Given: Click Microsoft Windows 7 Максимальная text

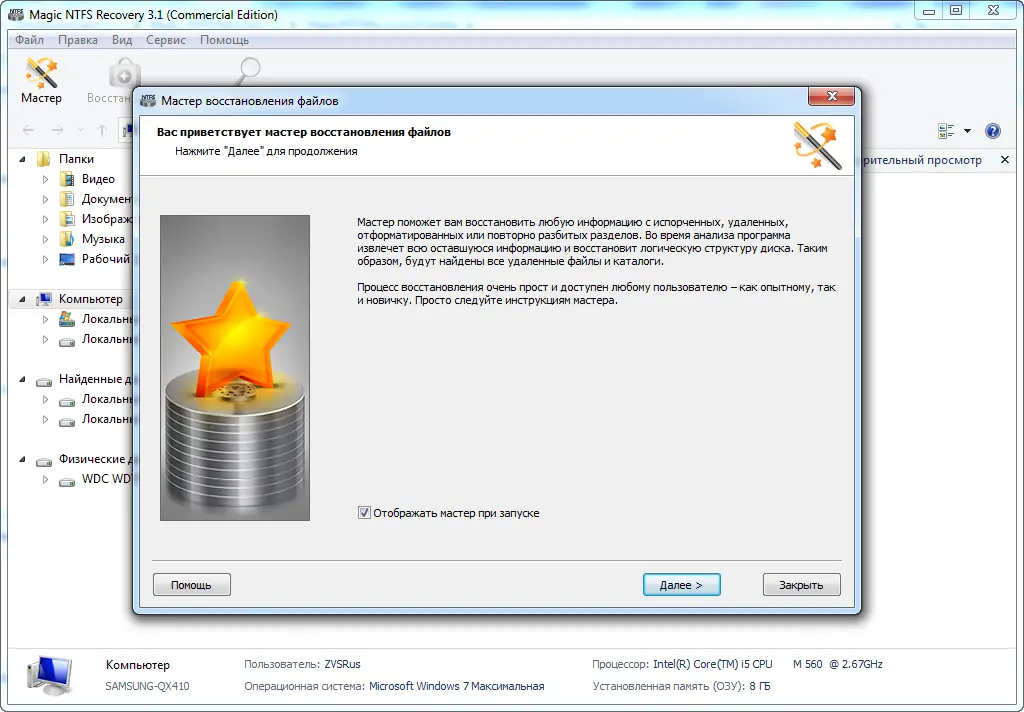Looking at the screenshot, I should point(456,686).
